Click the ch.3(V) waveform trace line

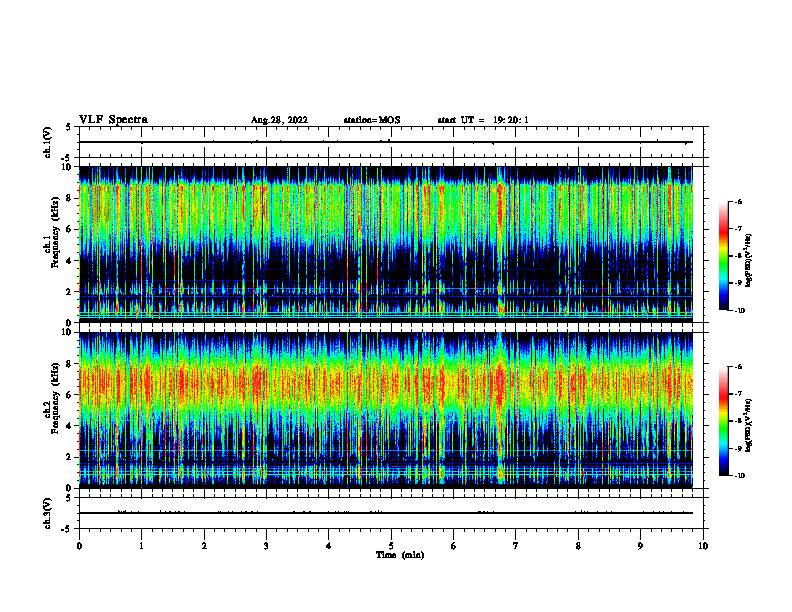(386, 513)
